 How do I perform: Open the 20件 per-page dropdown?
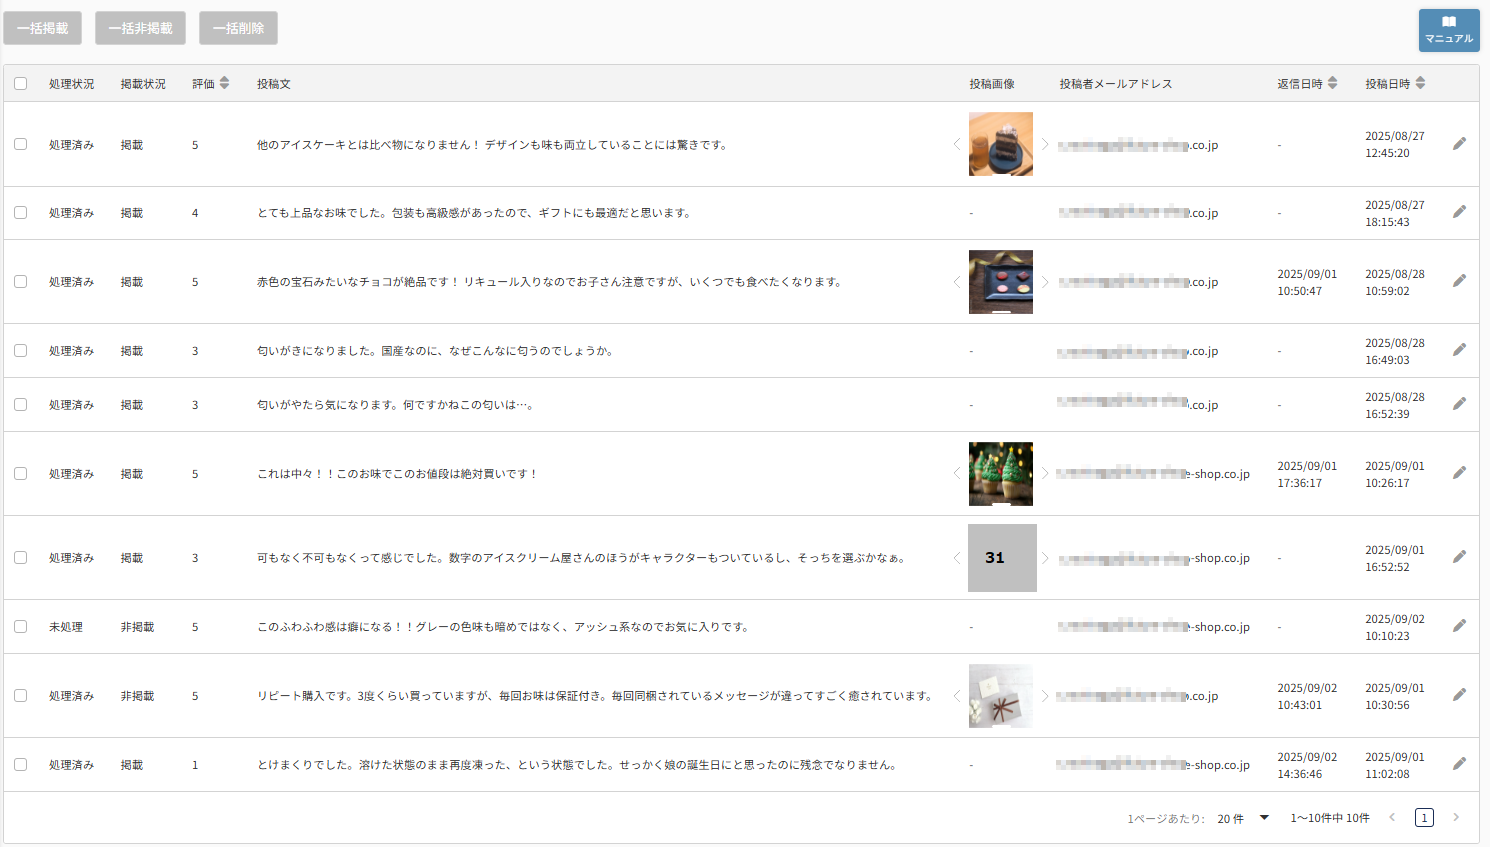click(1240, 817)
